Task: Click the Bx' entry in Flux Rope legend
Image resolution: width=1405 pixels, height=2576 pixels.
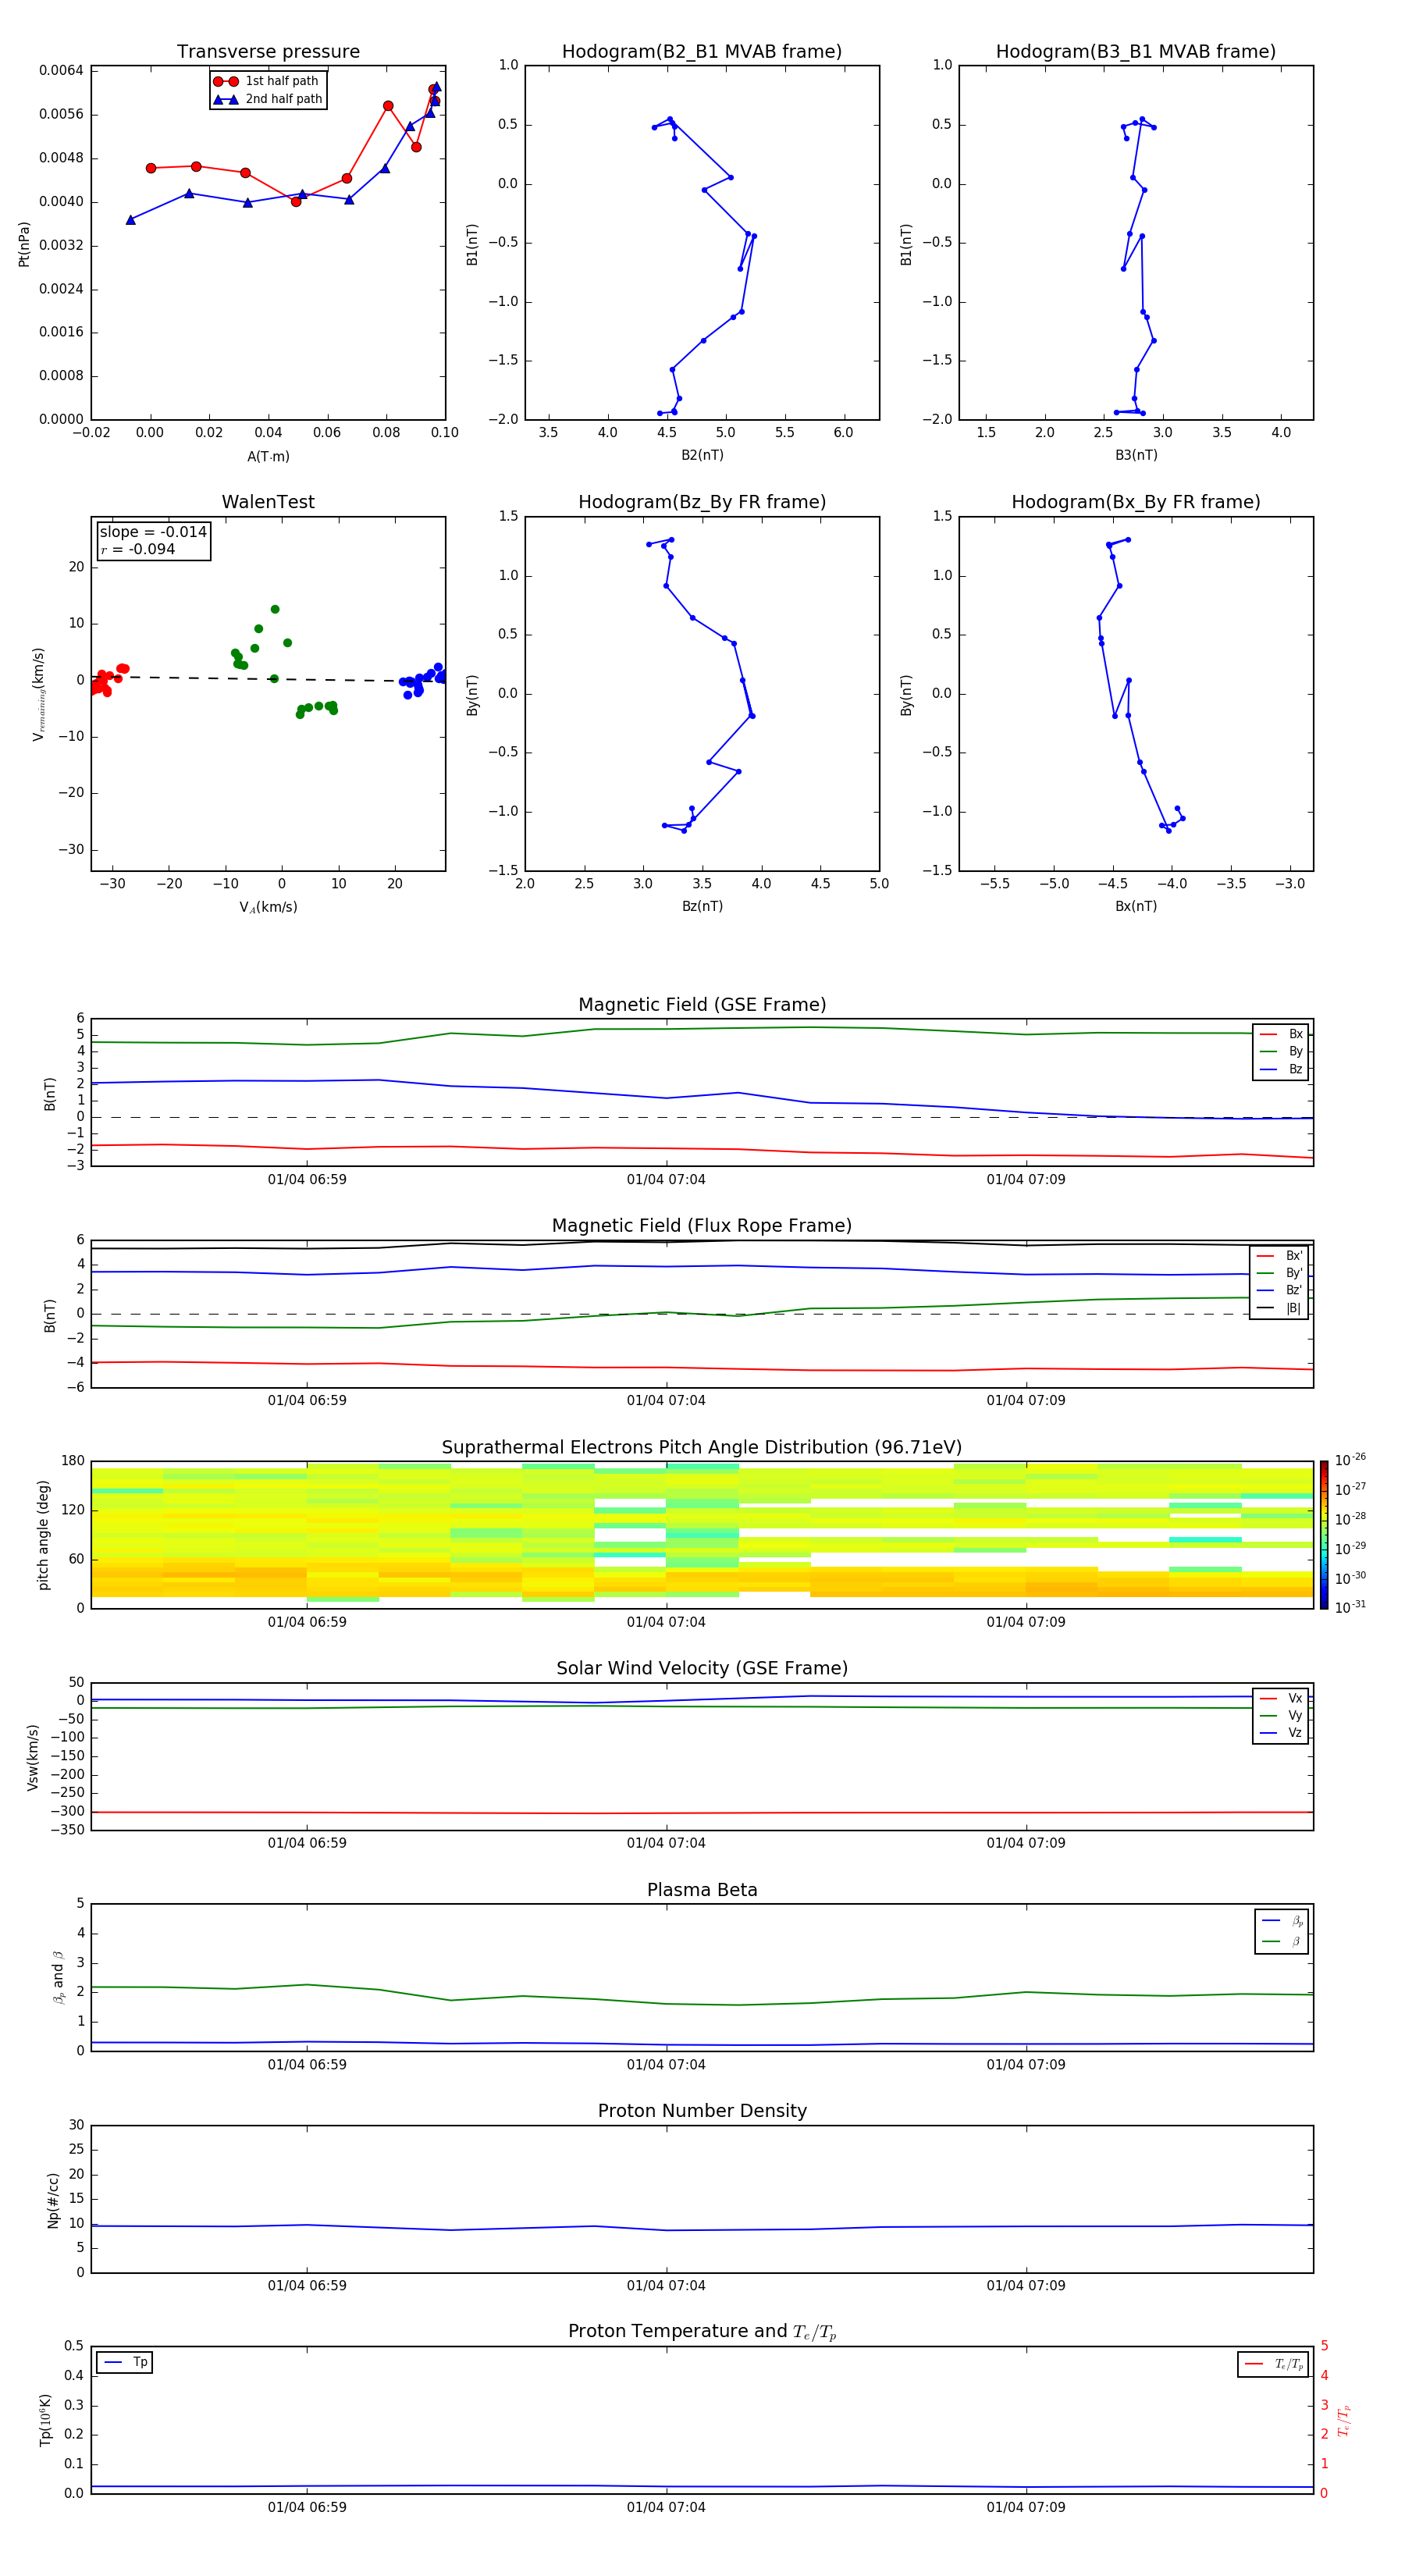Action: (x=1279, y=1256)
